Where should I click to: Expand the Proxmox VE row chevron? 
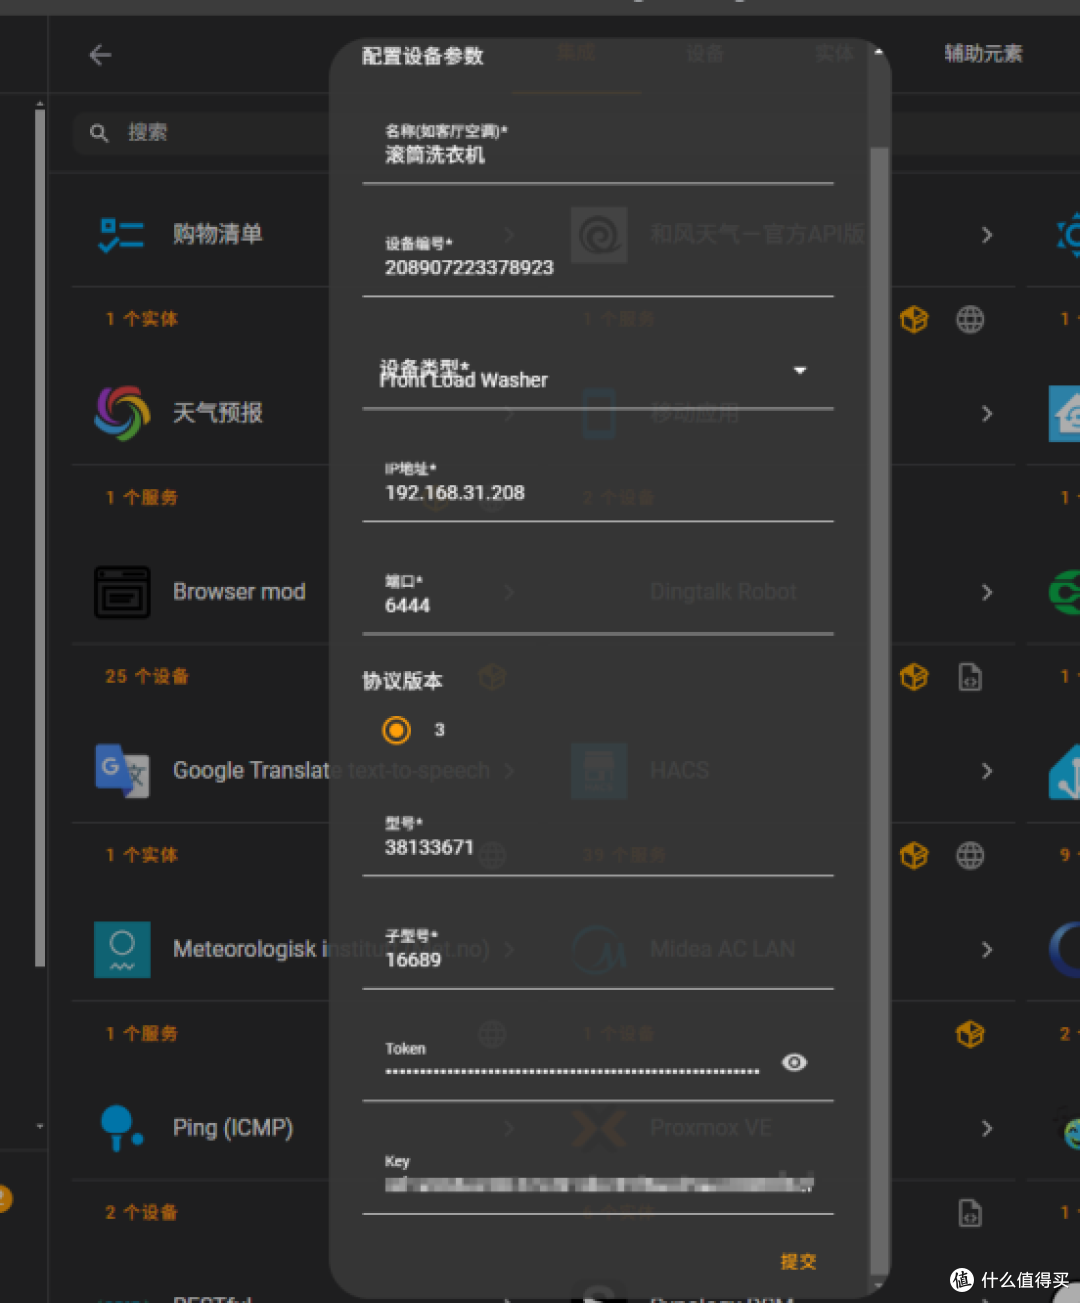click(x=987, y=1128)
